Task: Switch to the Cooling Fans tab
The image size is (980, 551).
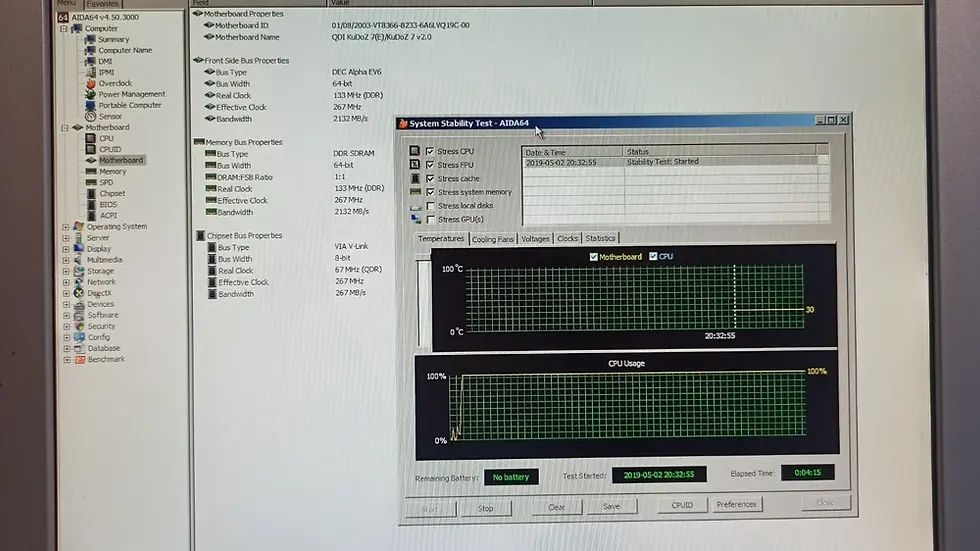Action: point(492,239)
